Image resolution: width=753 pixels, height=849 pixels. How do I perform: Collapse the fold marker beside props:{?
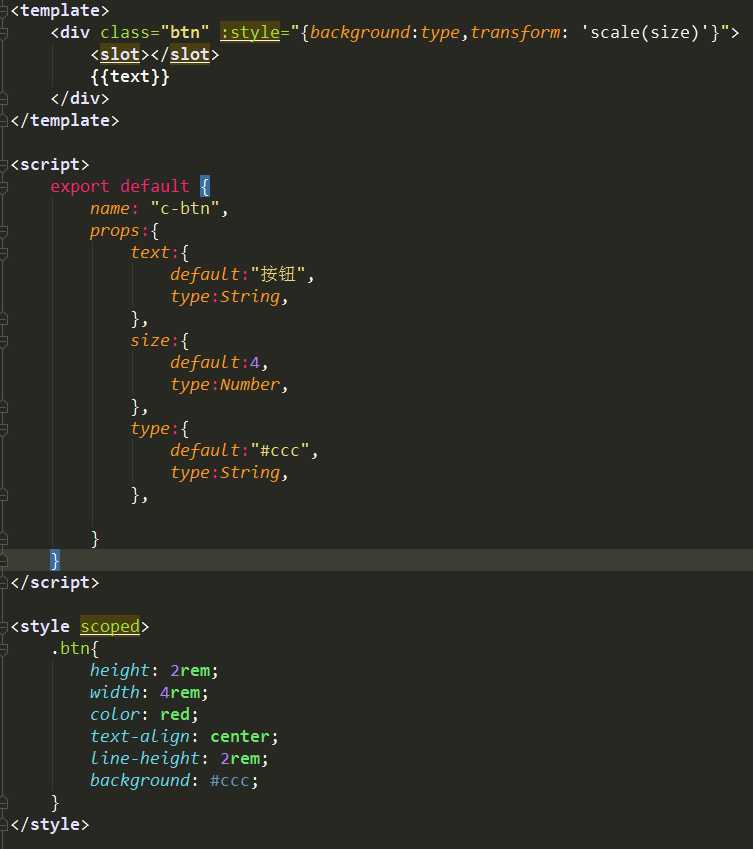3,231
